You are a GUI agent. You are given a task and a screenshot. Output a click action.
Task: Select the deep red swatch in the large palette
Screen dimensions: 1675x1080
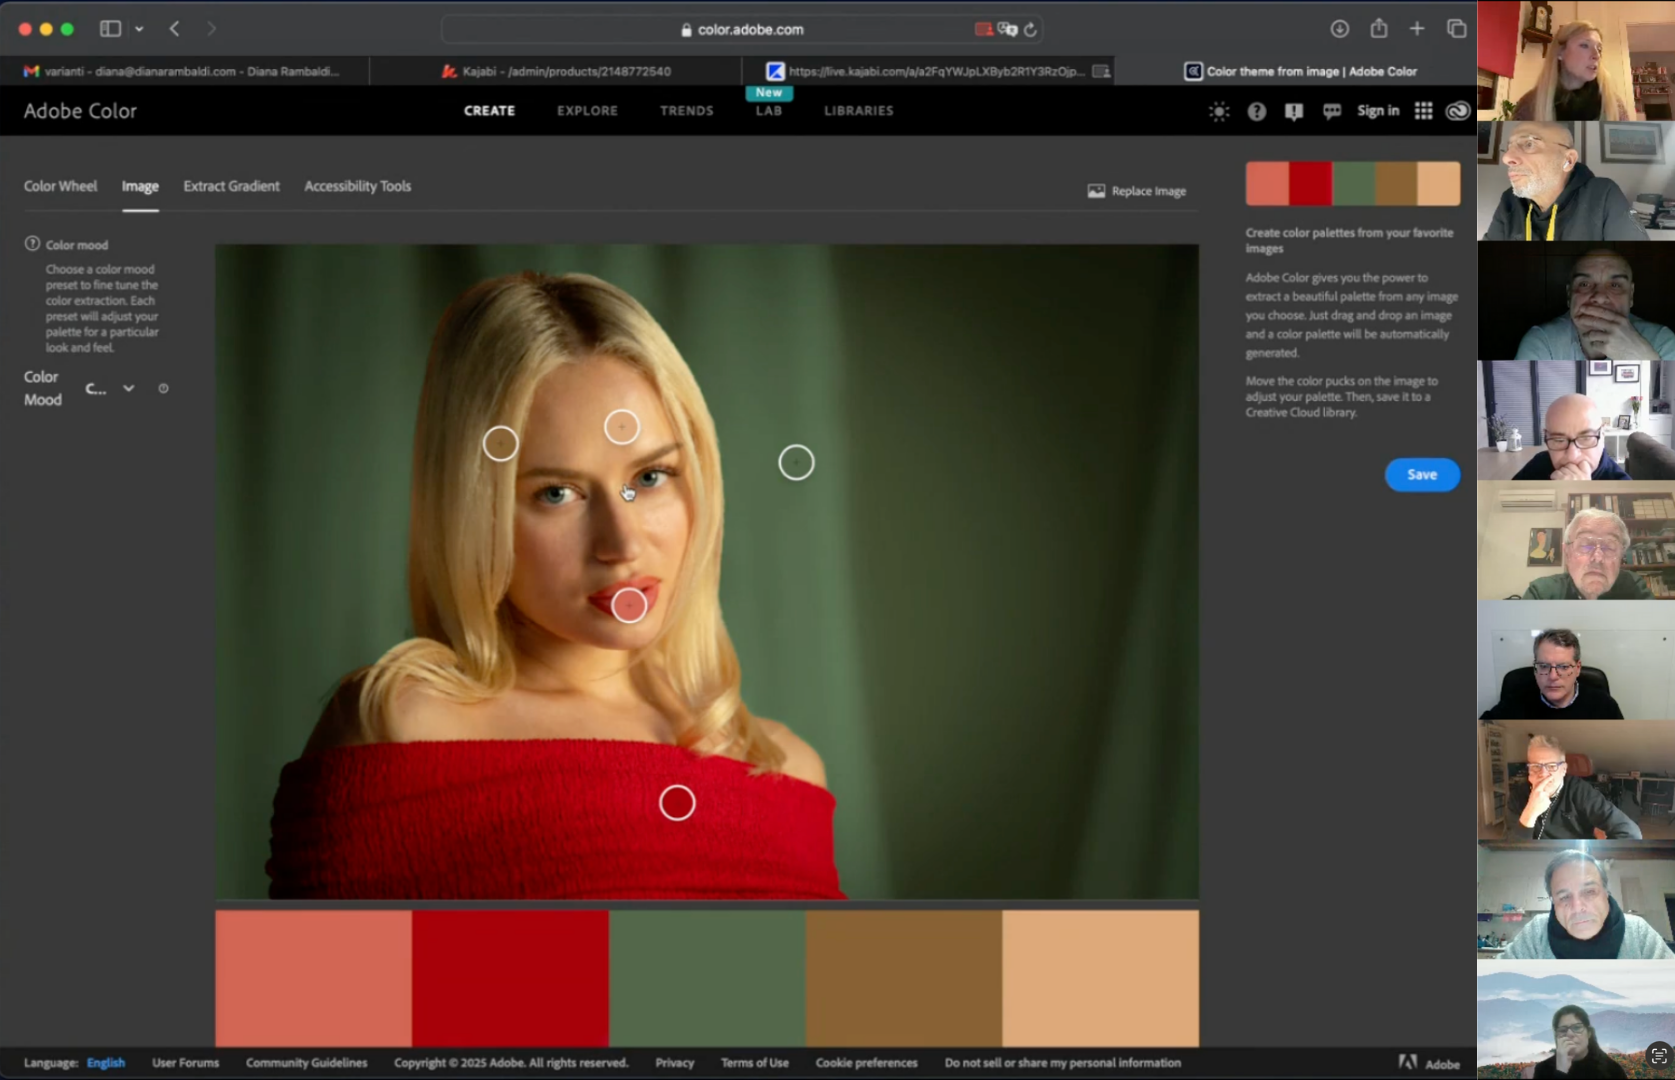point(510,978)
